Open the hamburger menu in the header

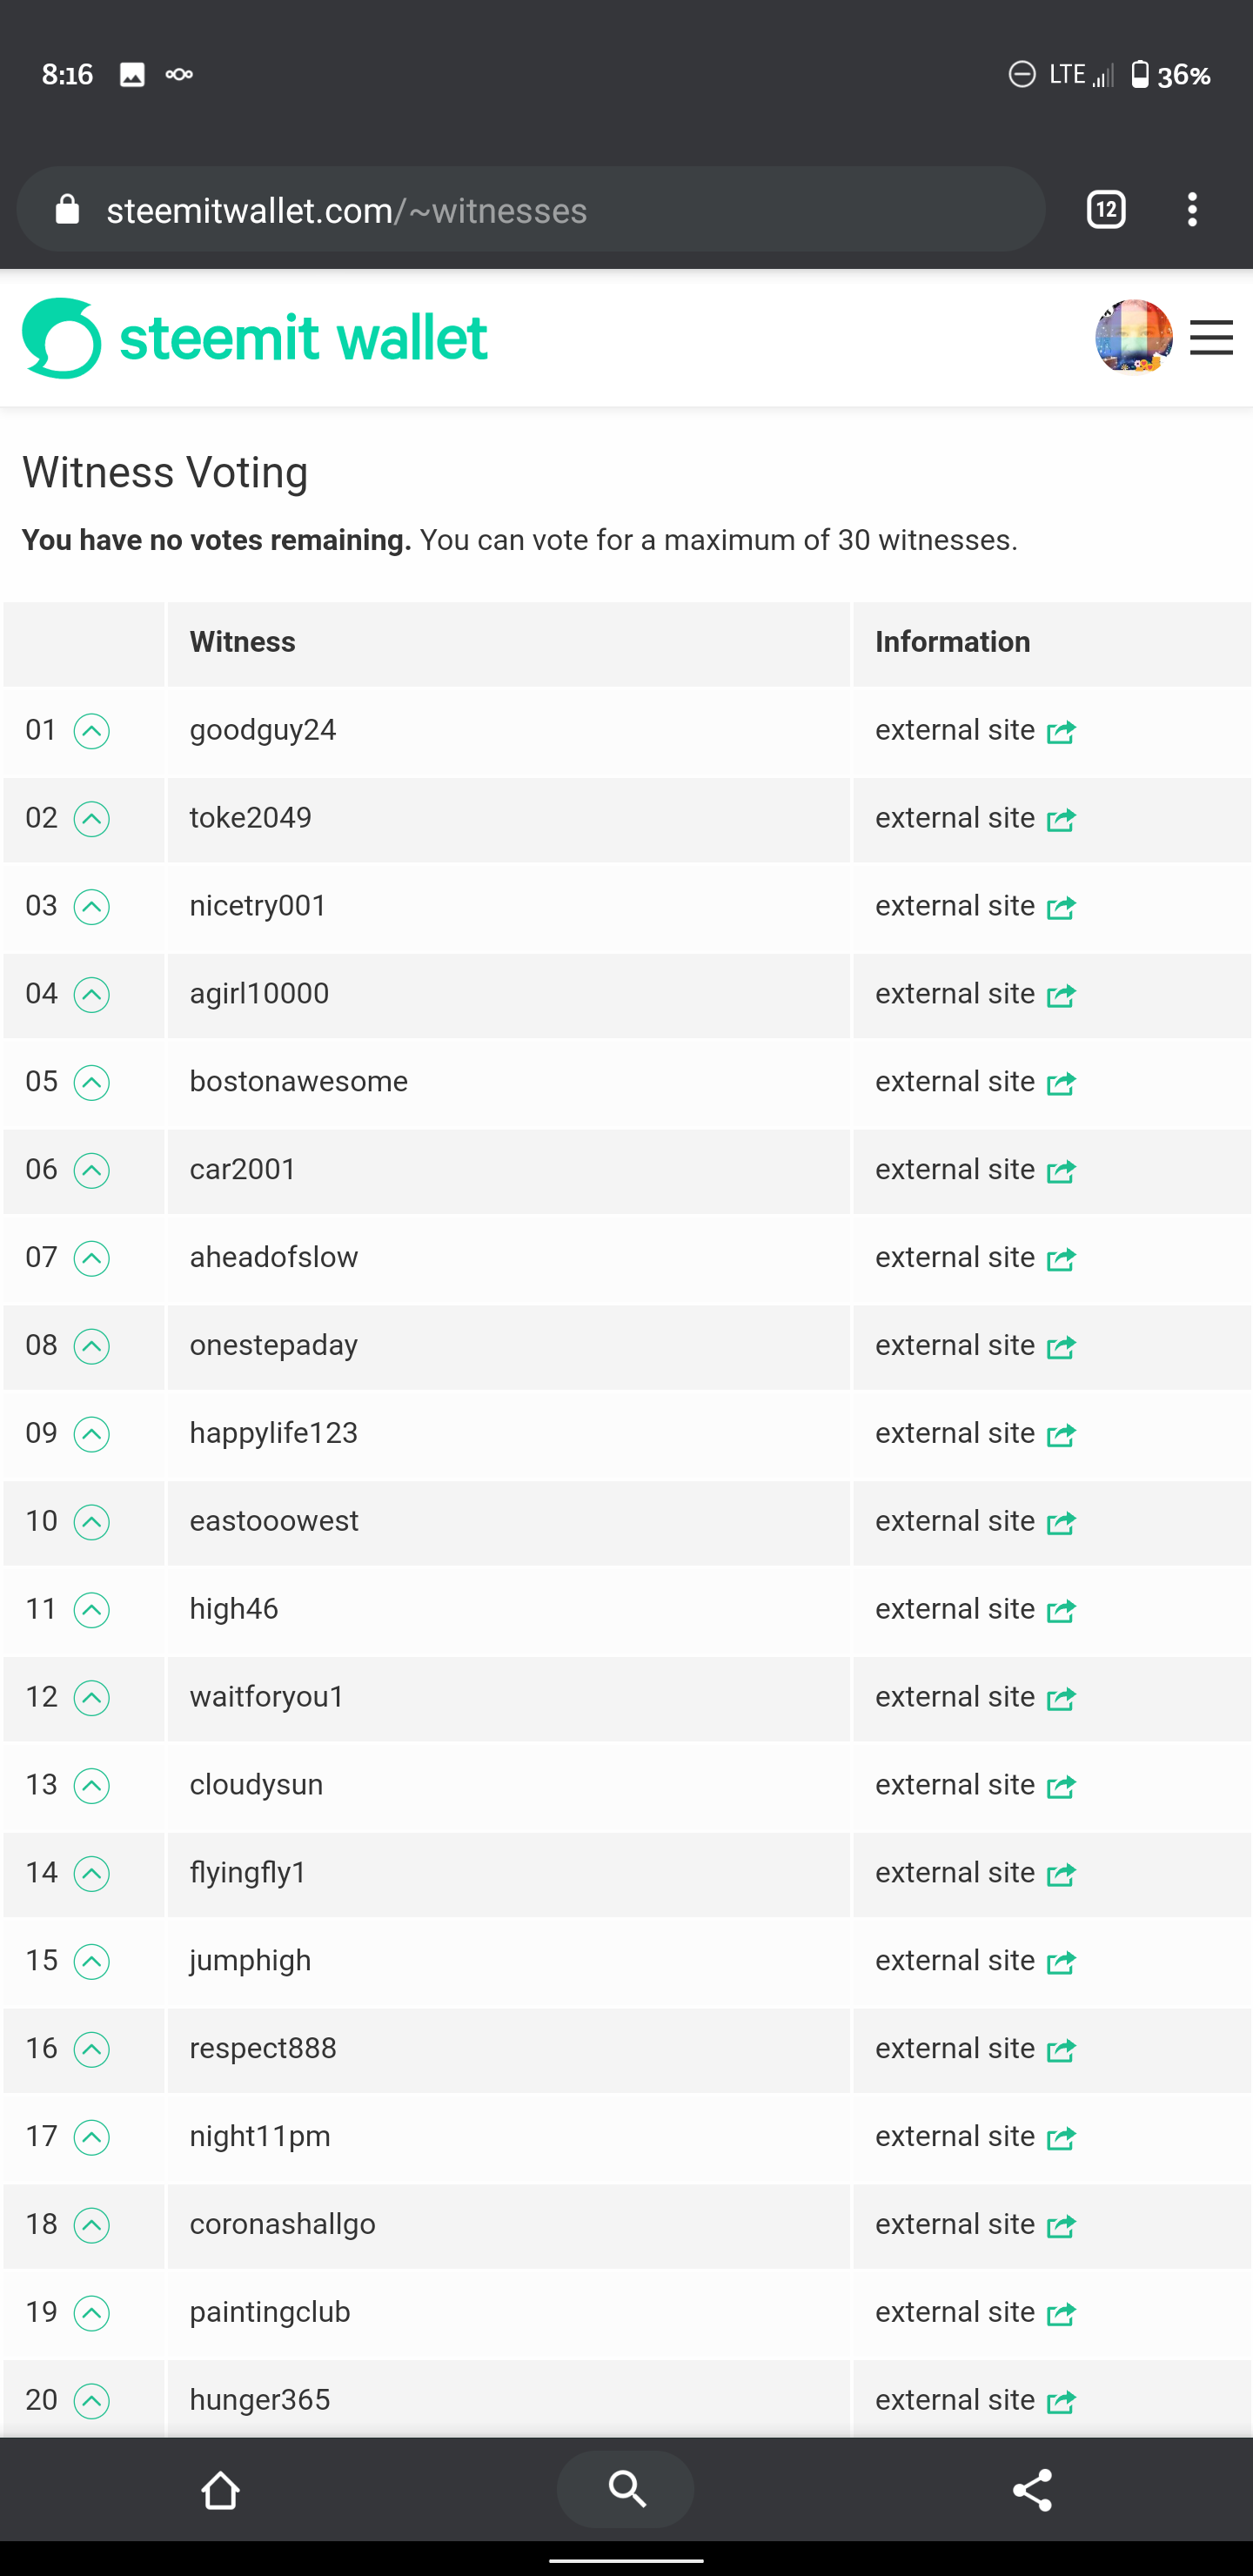(1211, 338)
